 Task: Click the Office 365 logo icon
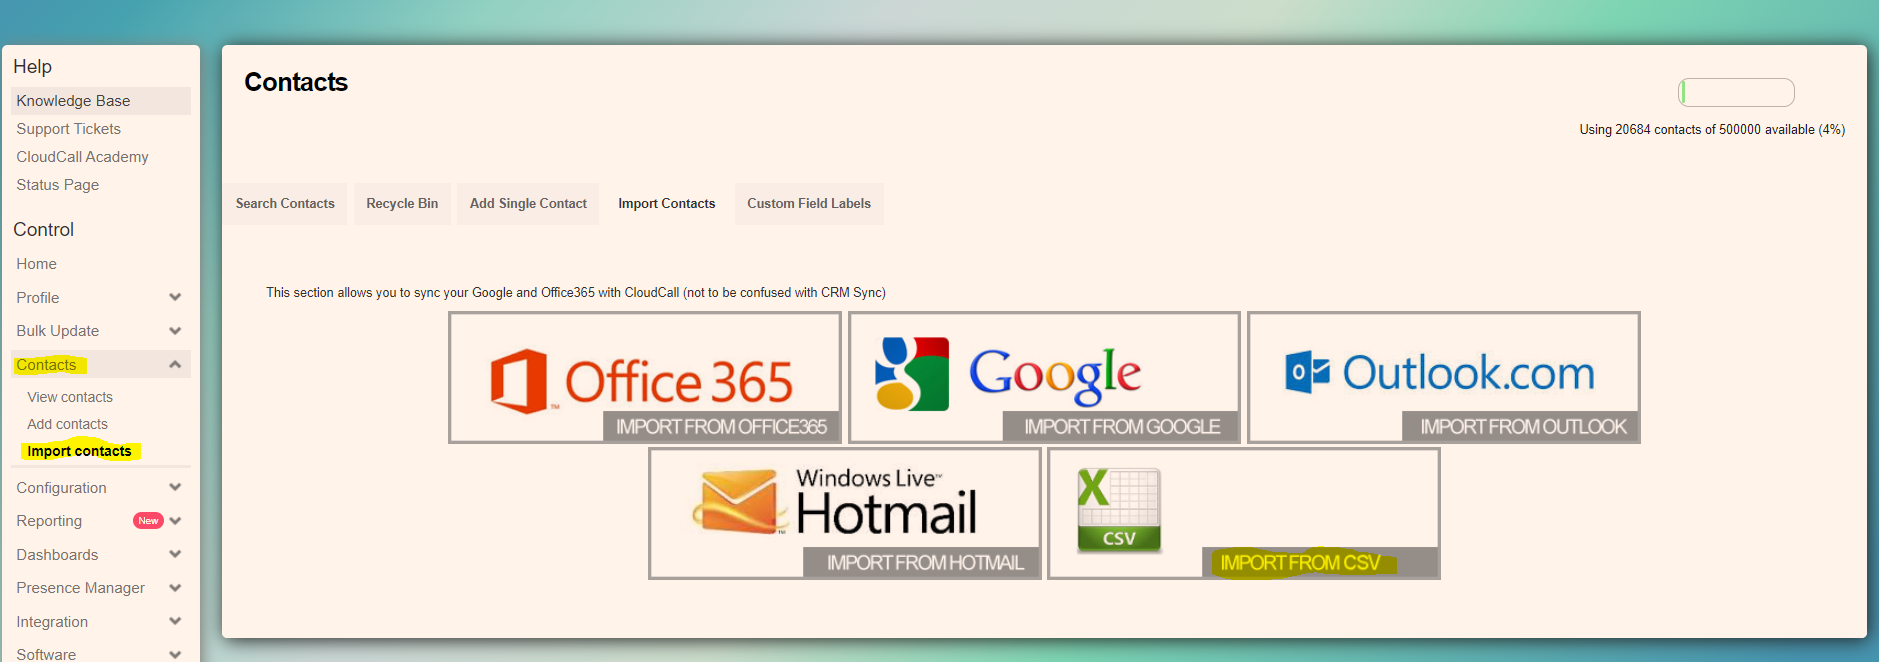[x=519, y=381]
